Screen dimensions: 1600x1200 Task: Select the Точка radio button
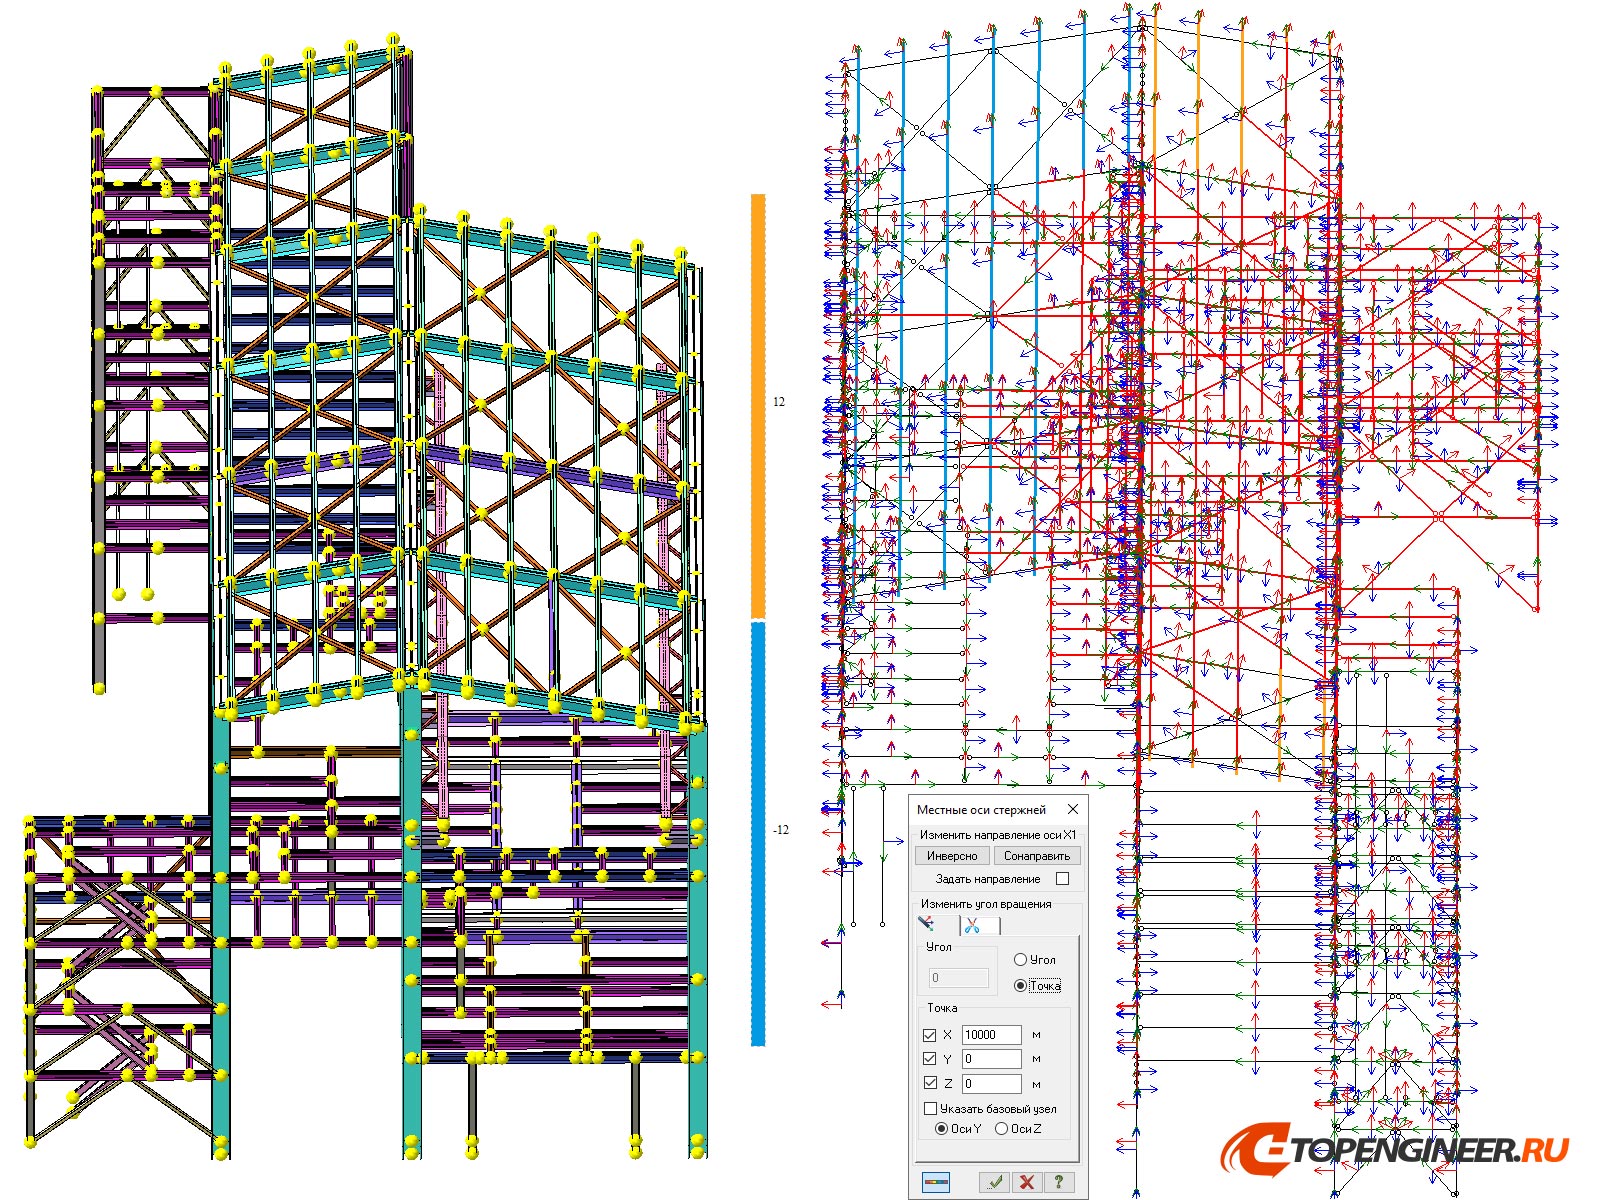(x=1020, y=986)
